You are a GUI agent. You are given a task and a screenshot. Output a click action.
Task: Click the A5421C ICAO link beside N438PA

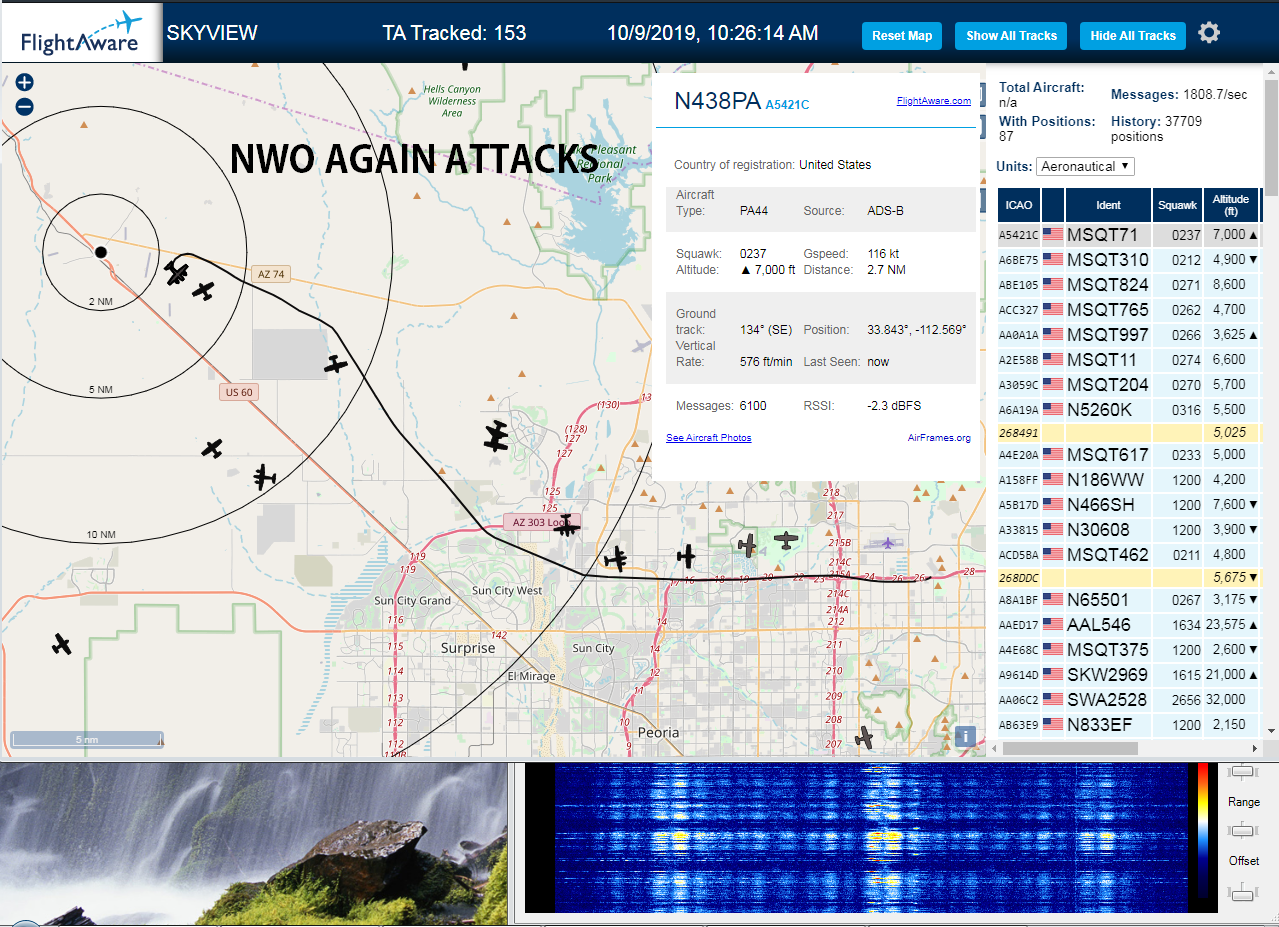pos(787,104)
